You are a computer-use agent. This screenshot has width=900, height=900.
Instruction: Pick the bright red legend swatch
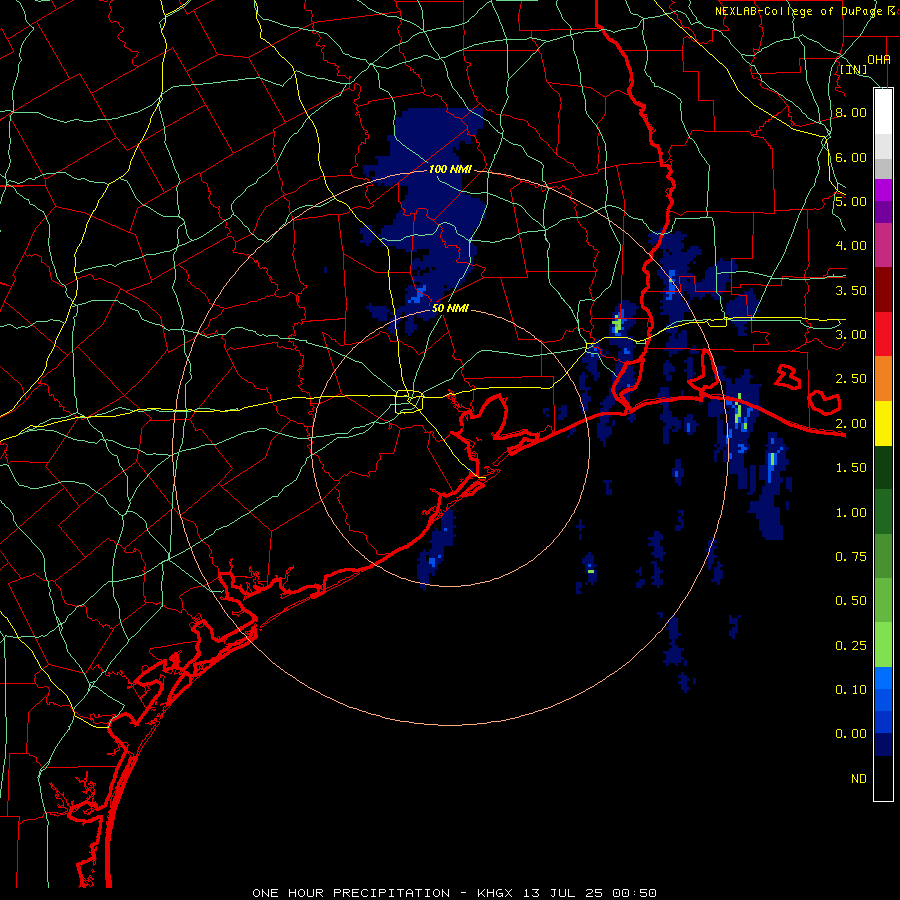point(883,334)
